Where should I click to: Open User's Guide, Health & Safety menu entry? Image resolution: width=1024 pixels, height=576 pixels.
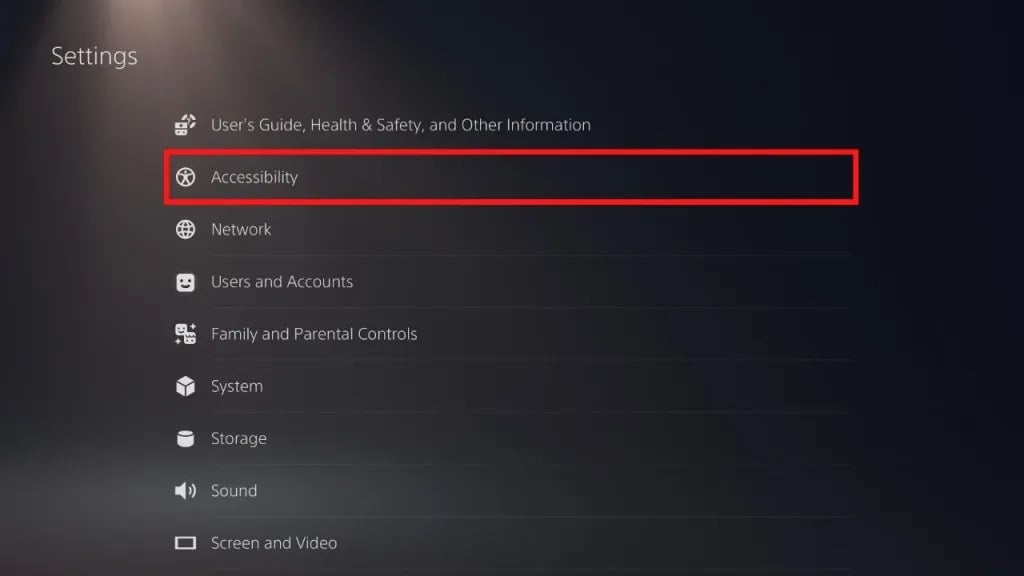tap(400, 125)
